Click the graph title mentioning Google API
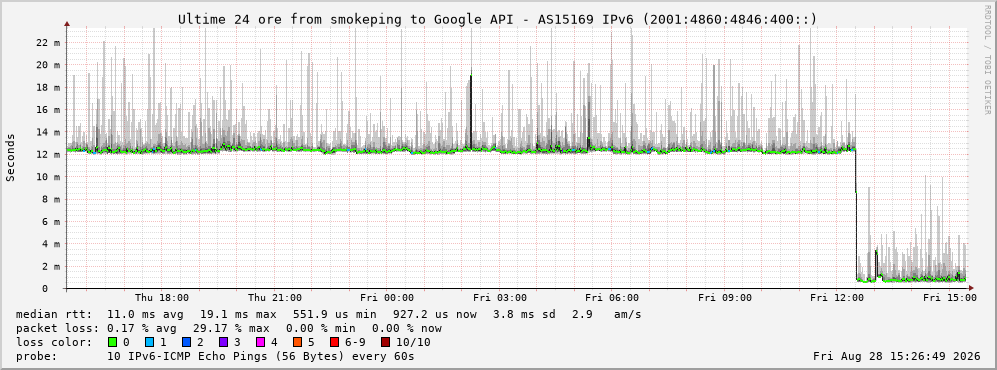997x370 pixels. point(497,19)
